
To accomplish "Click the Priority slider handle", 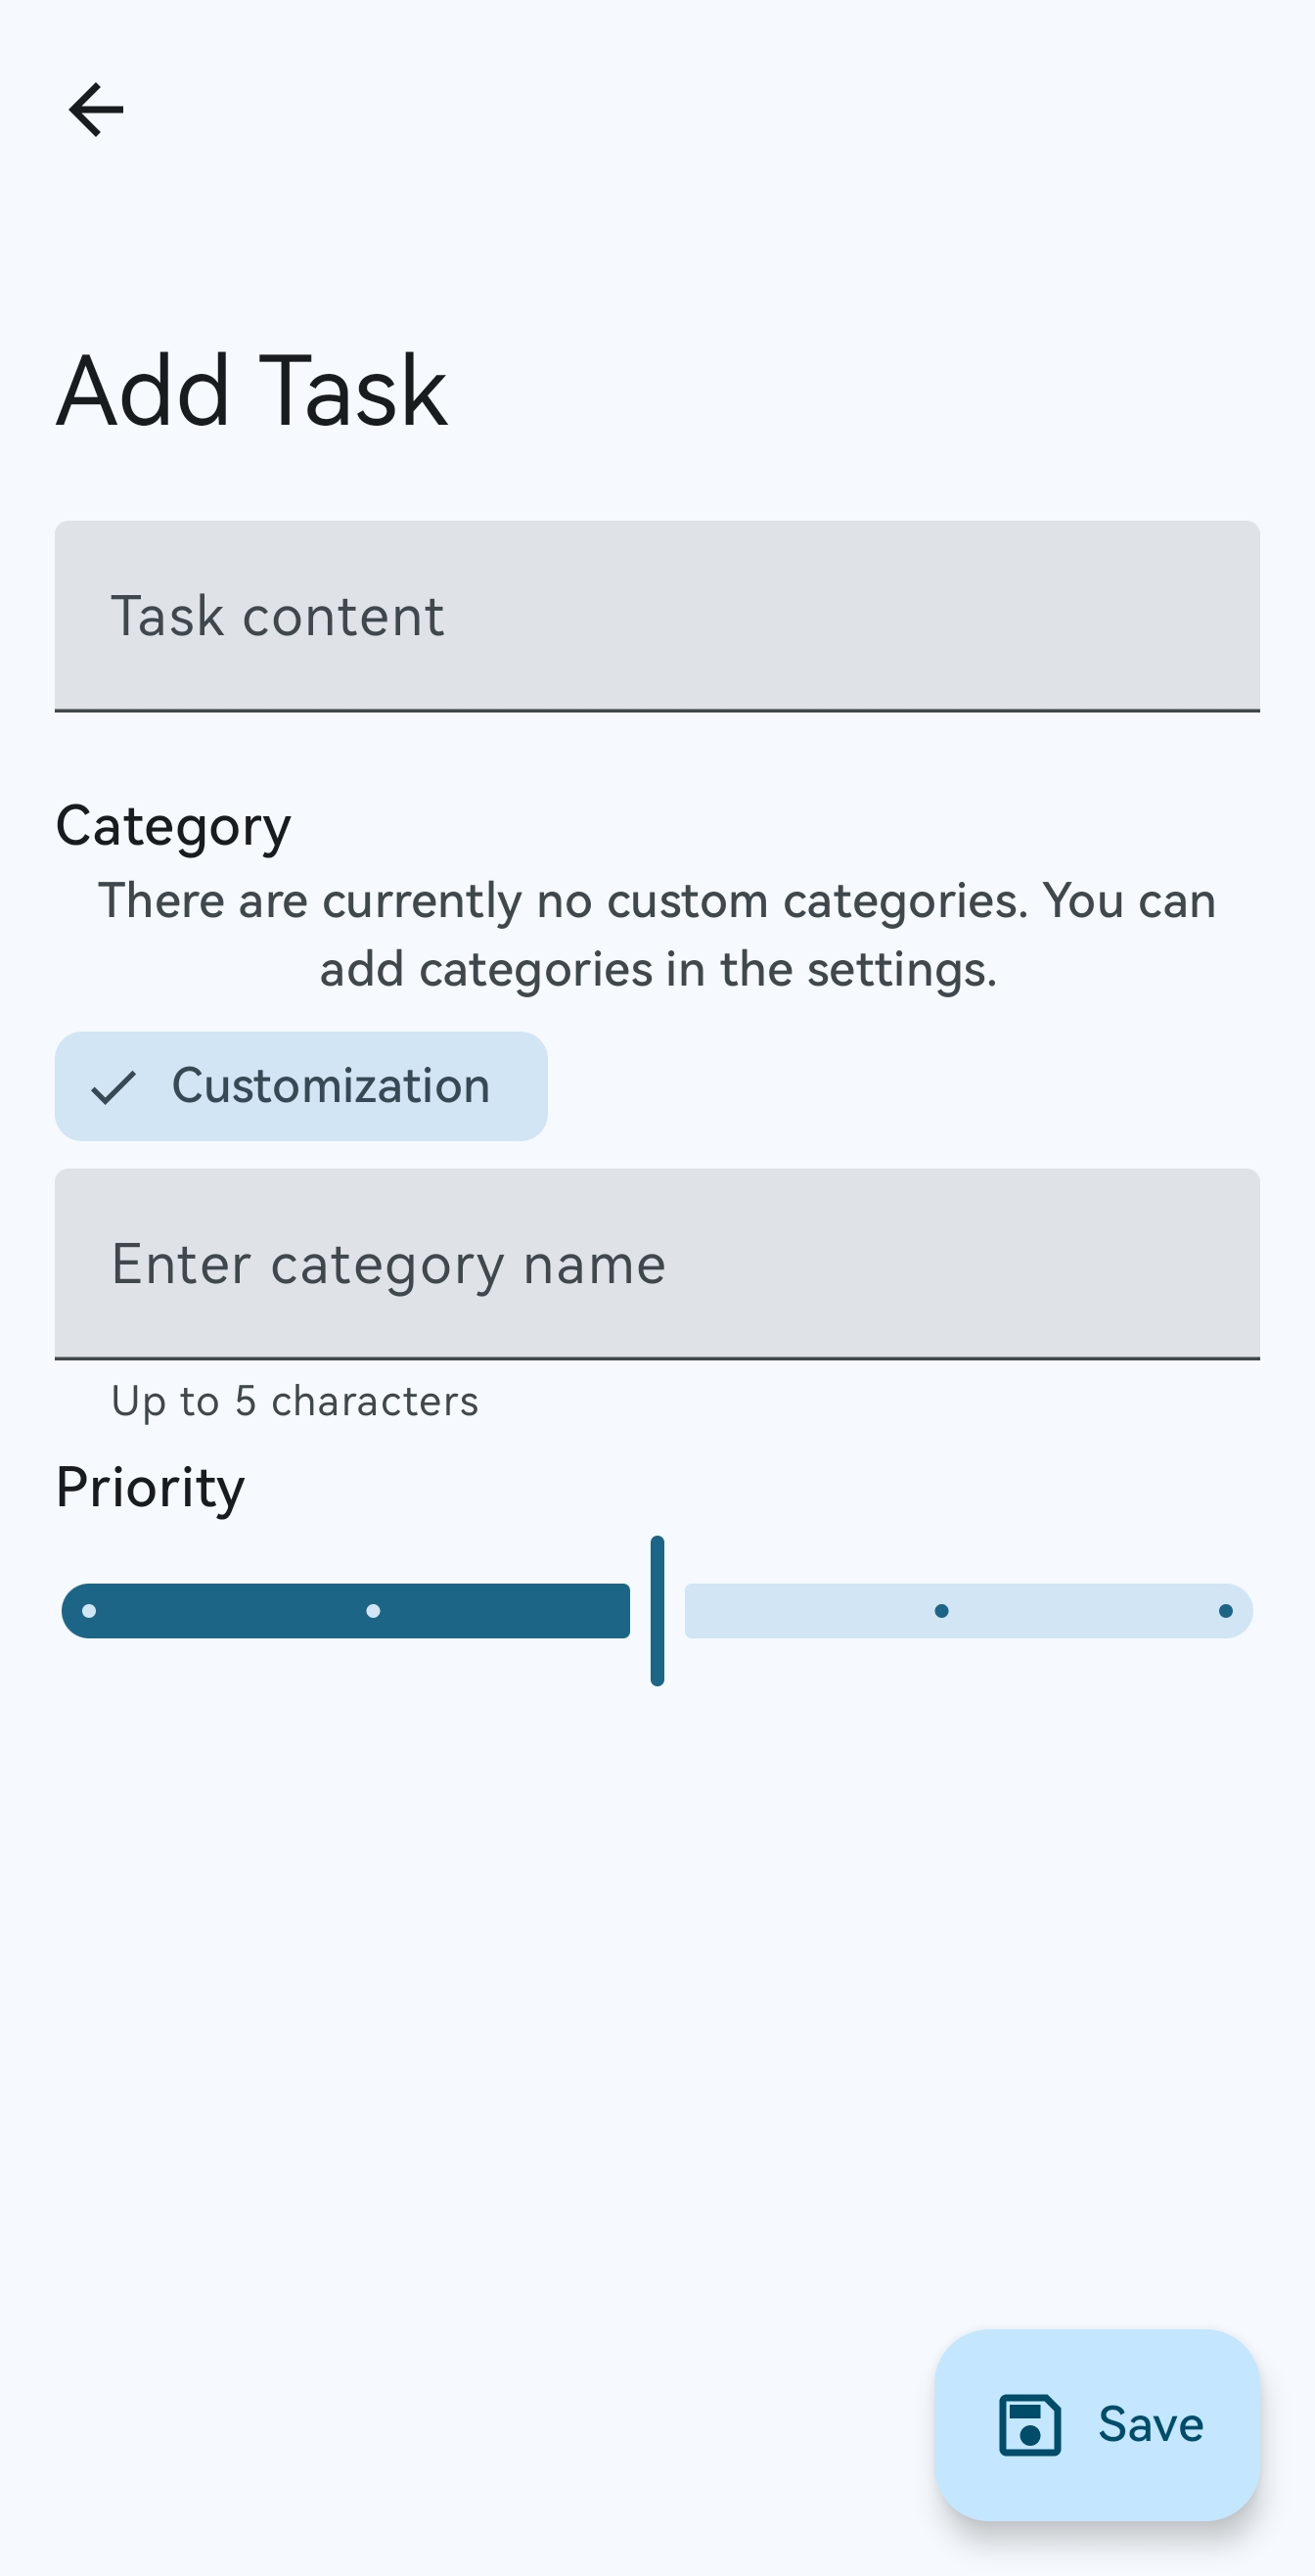I will pyautogui.click(x=657, y=1611).
